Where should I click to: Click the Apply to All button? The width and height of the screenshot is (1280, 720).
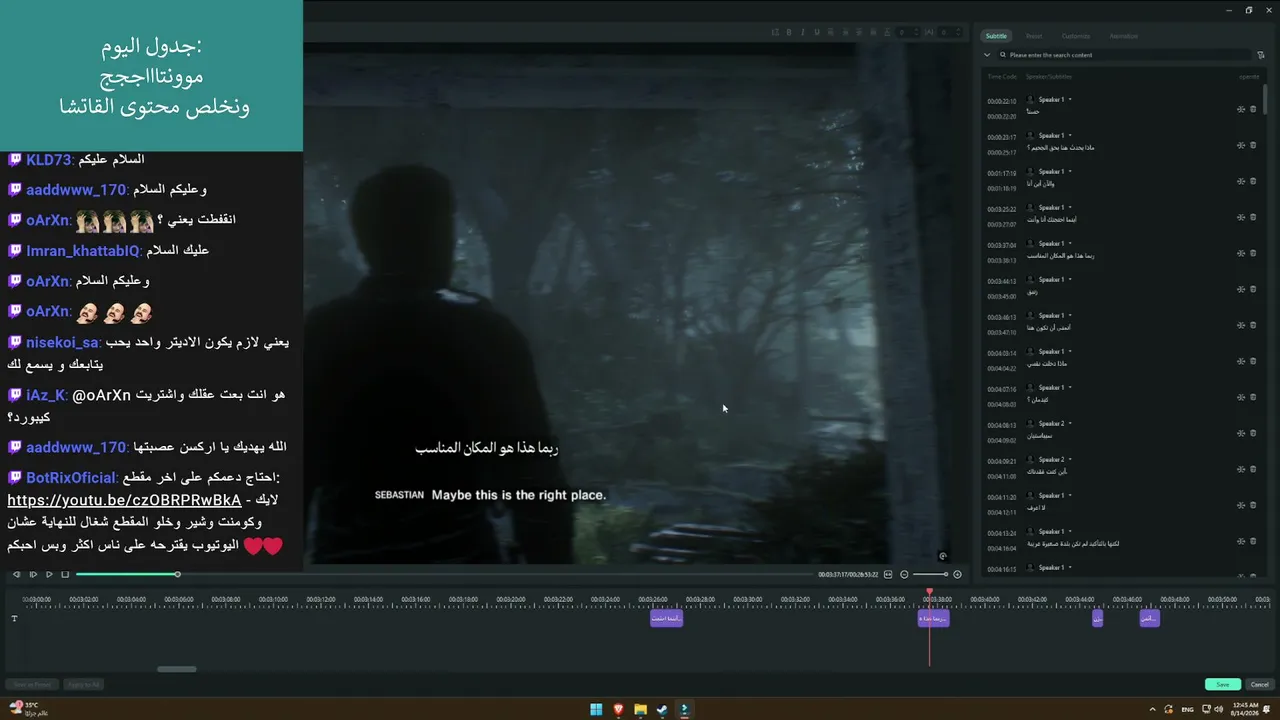pos(83,684)
